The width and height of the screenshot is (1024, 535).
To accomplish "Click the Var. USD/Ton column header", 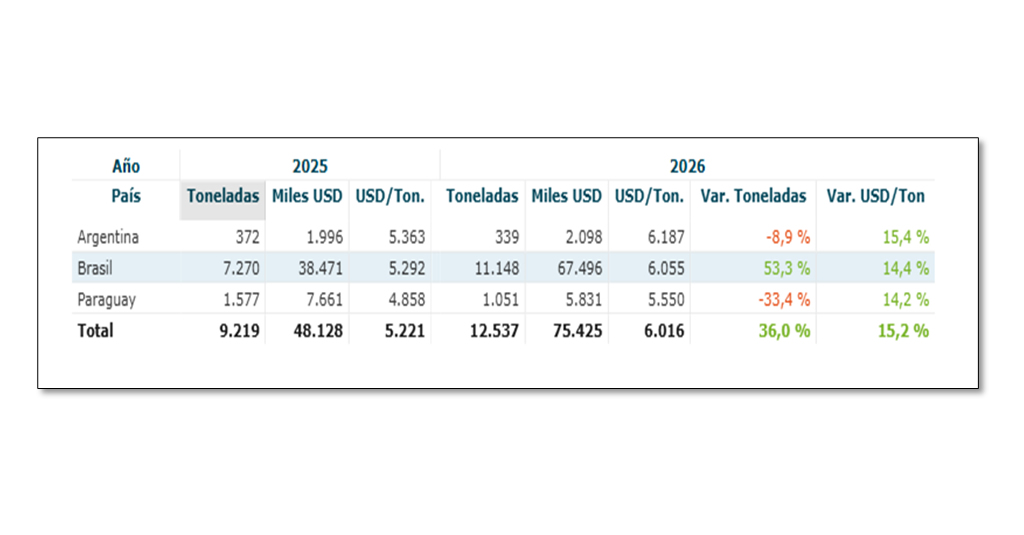I will click(875, 197).
